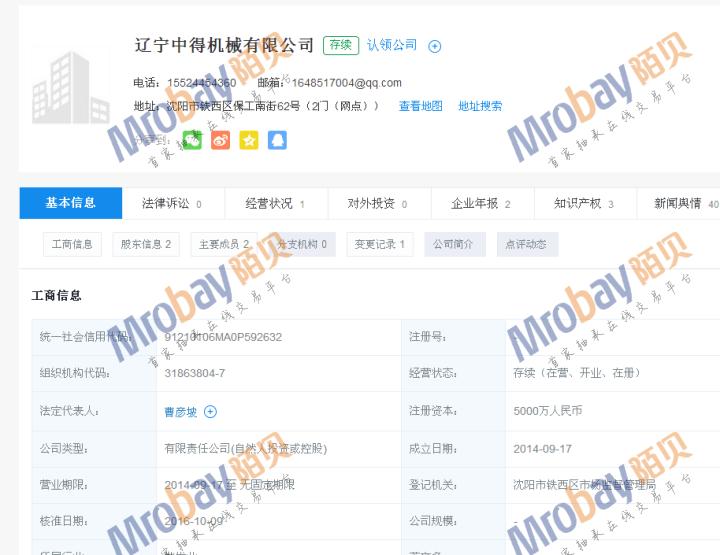Open 查看地图 to view map
Viewport: 720px width, 555px height.
point(420,106)
